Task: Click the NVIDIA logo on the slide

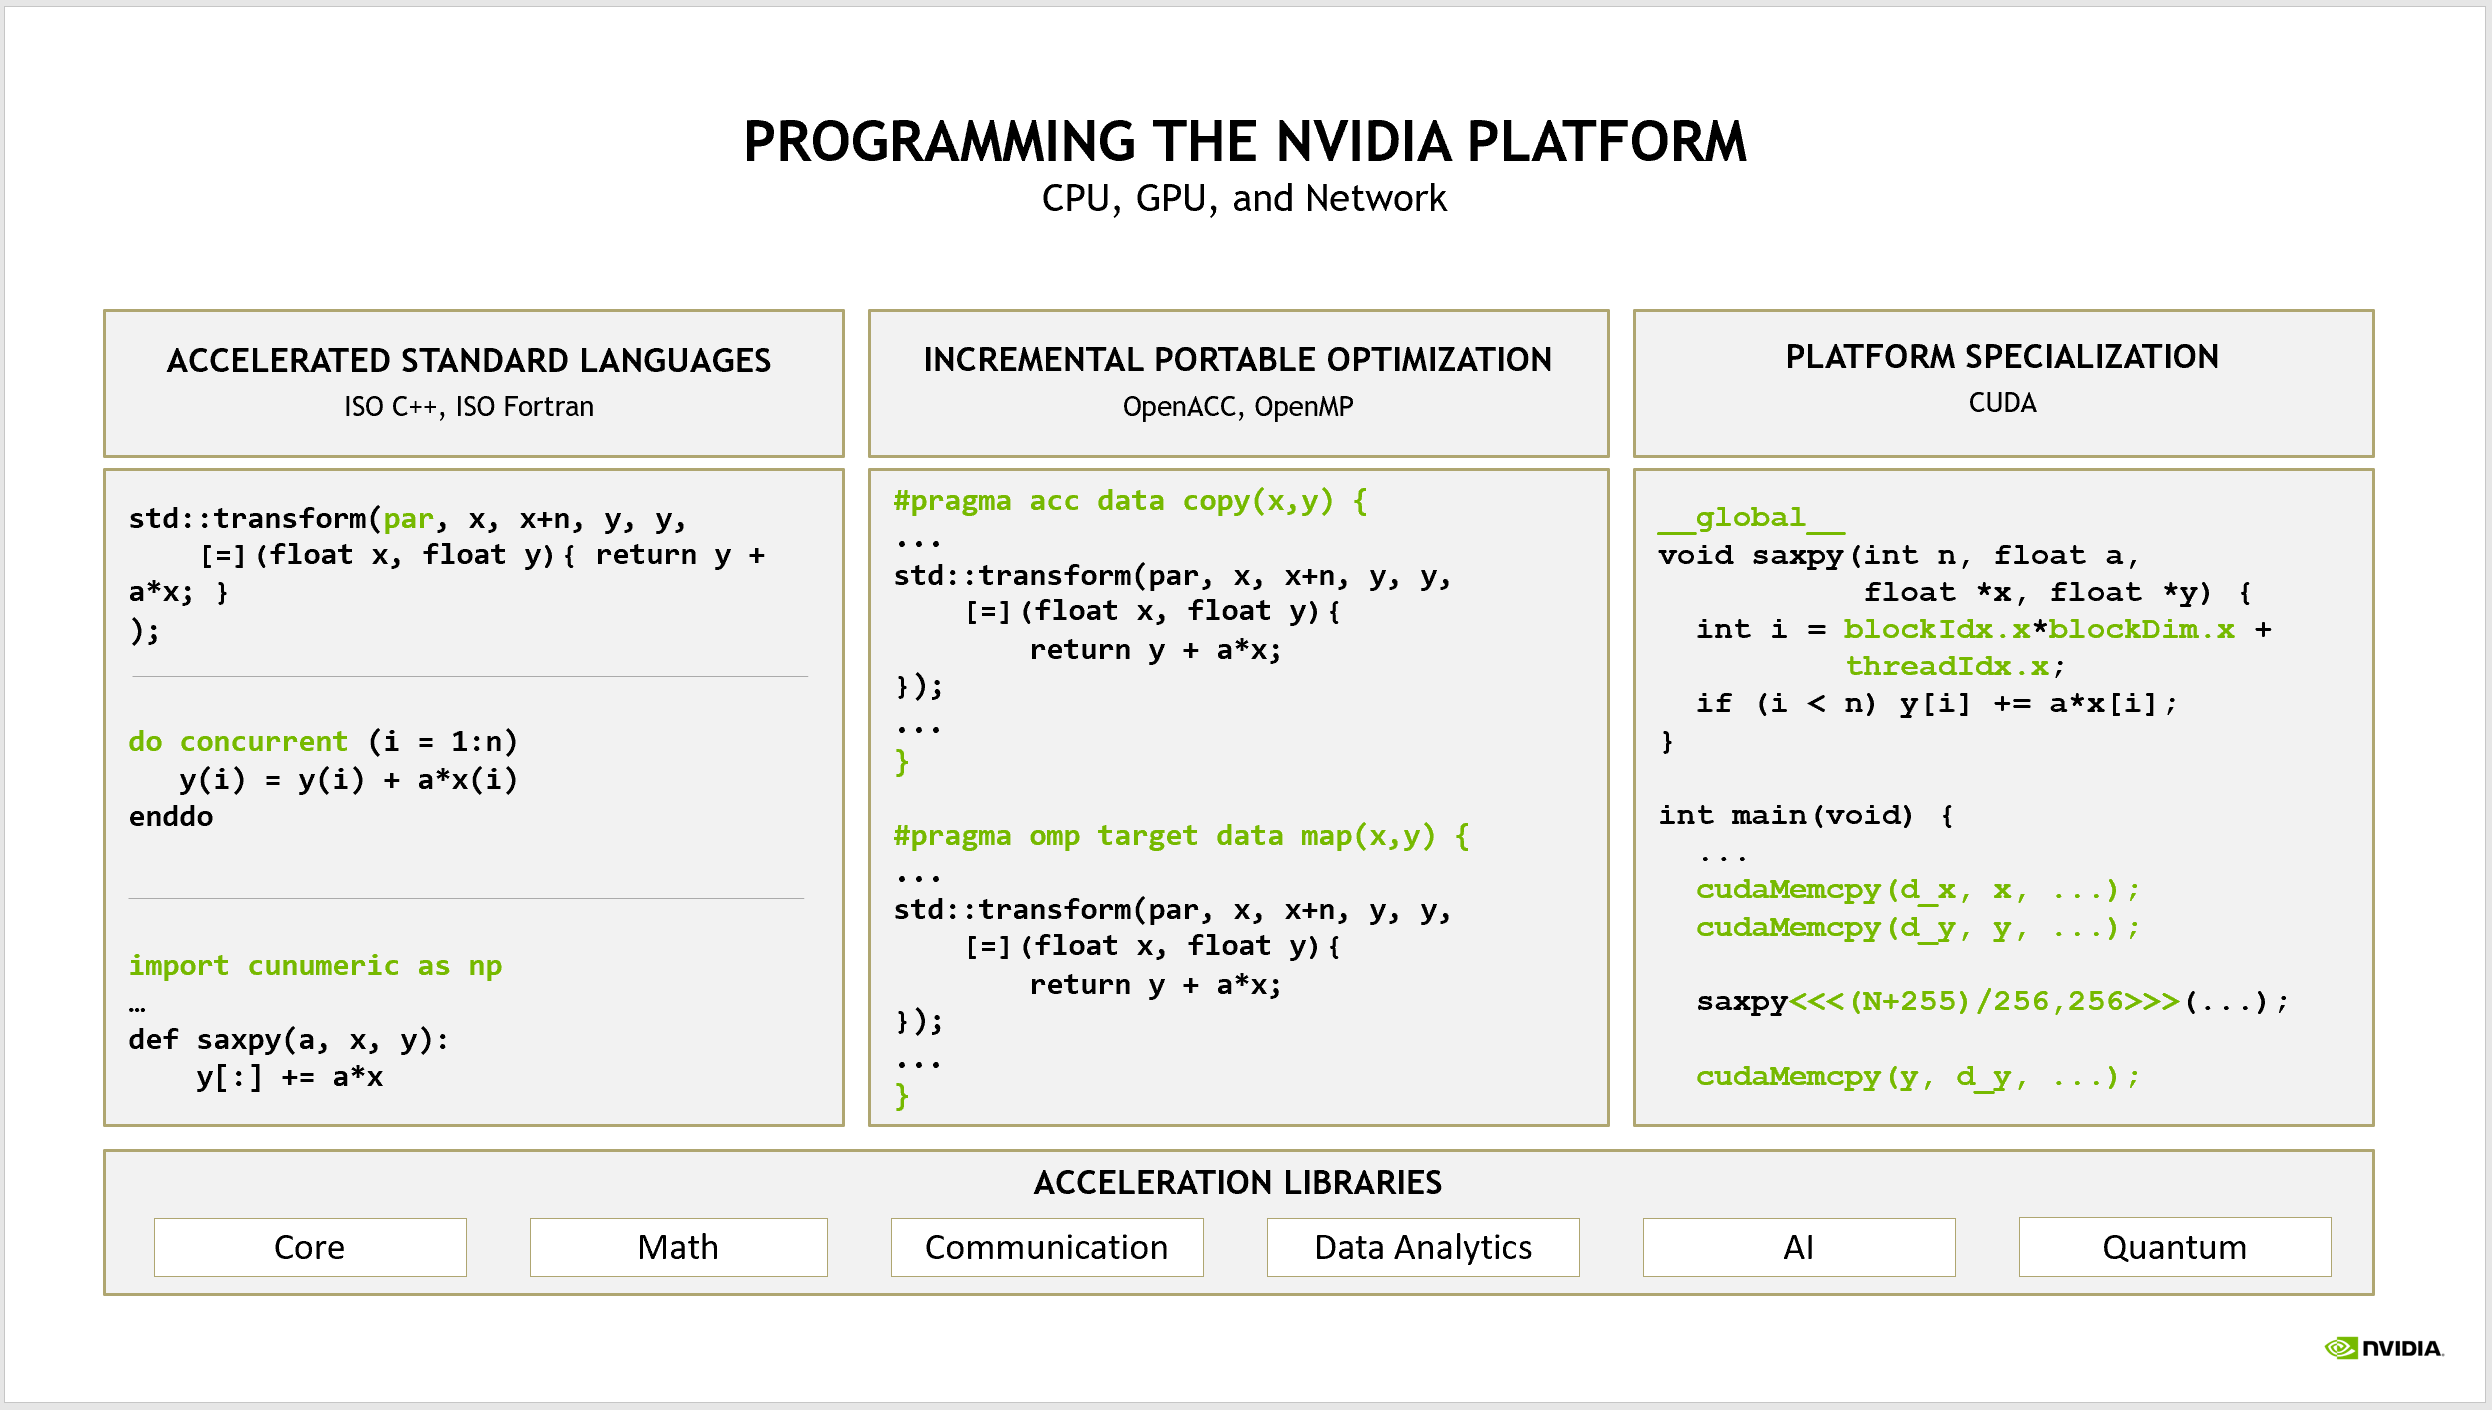Action: click(2384, 1348)
